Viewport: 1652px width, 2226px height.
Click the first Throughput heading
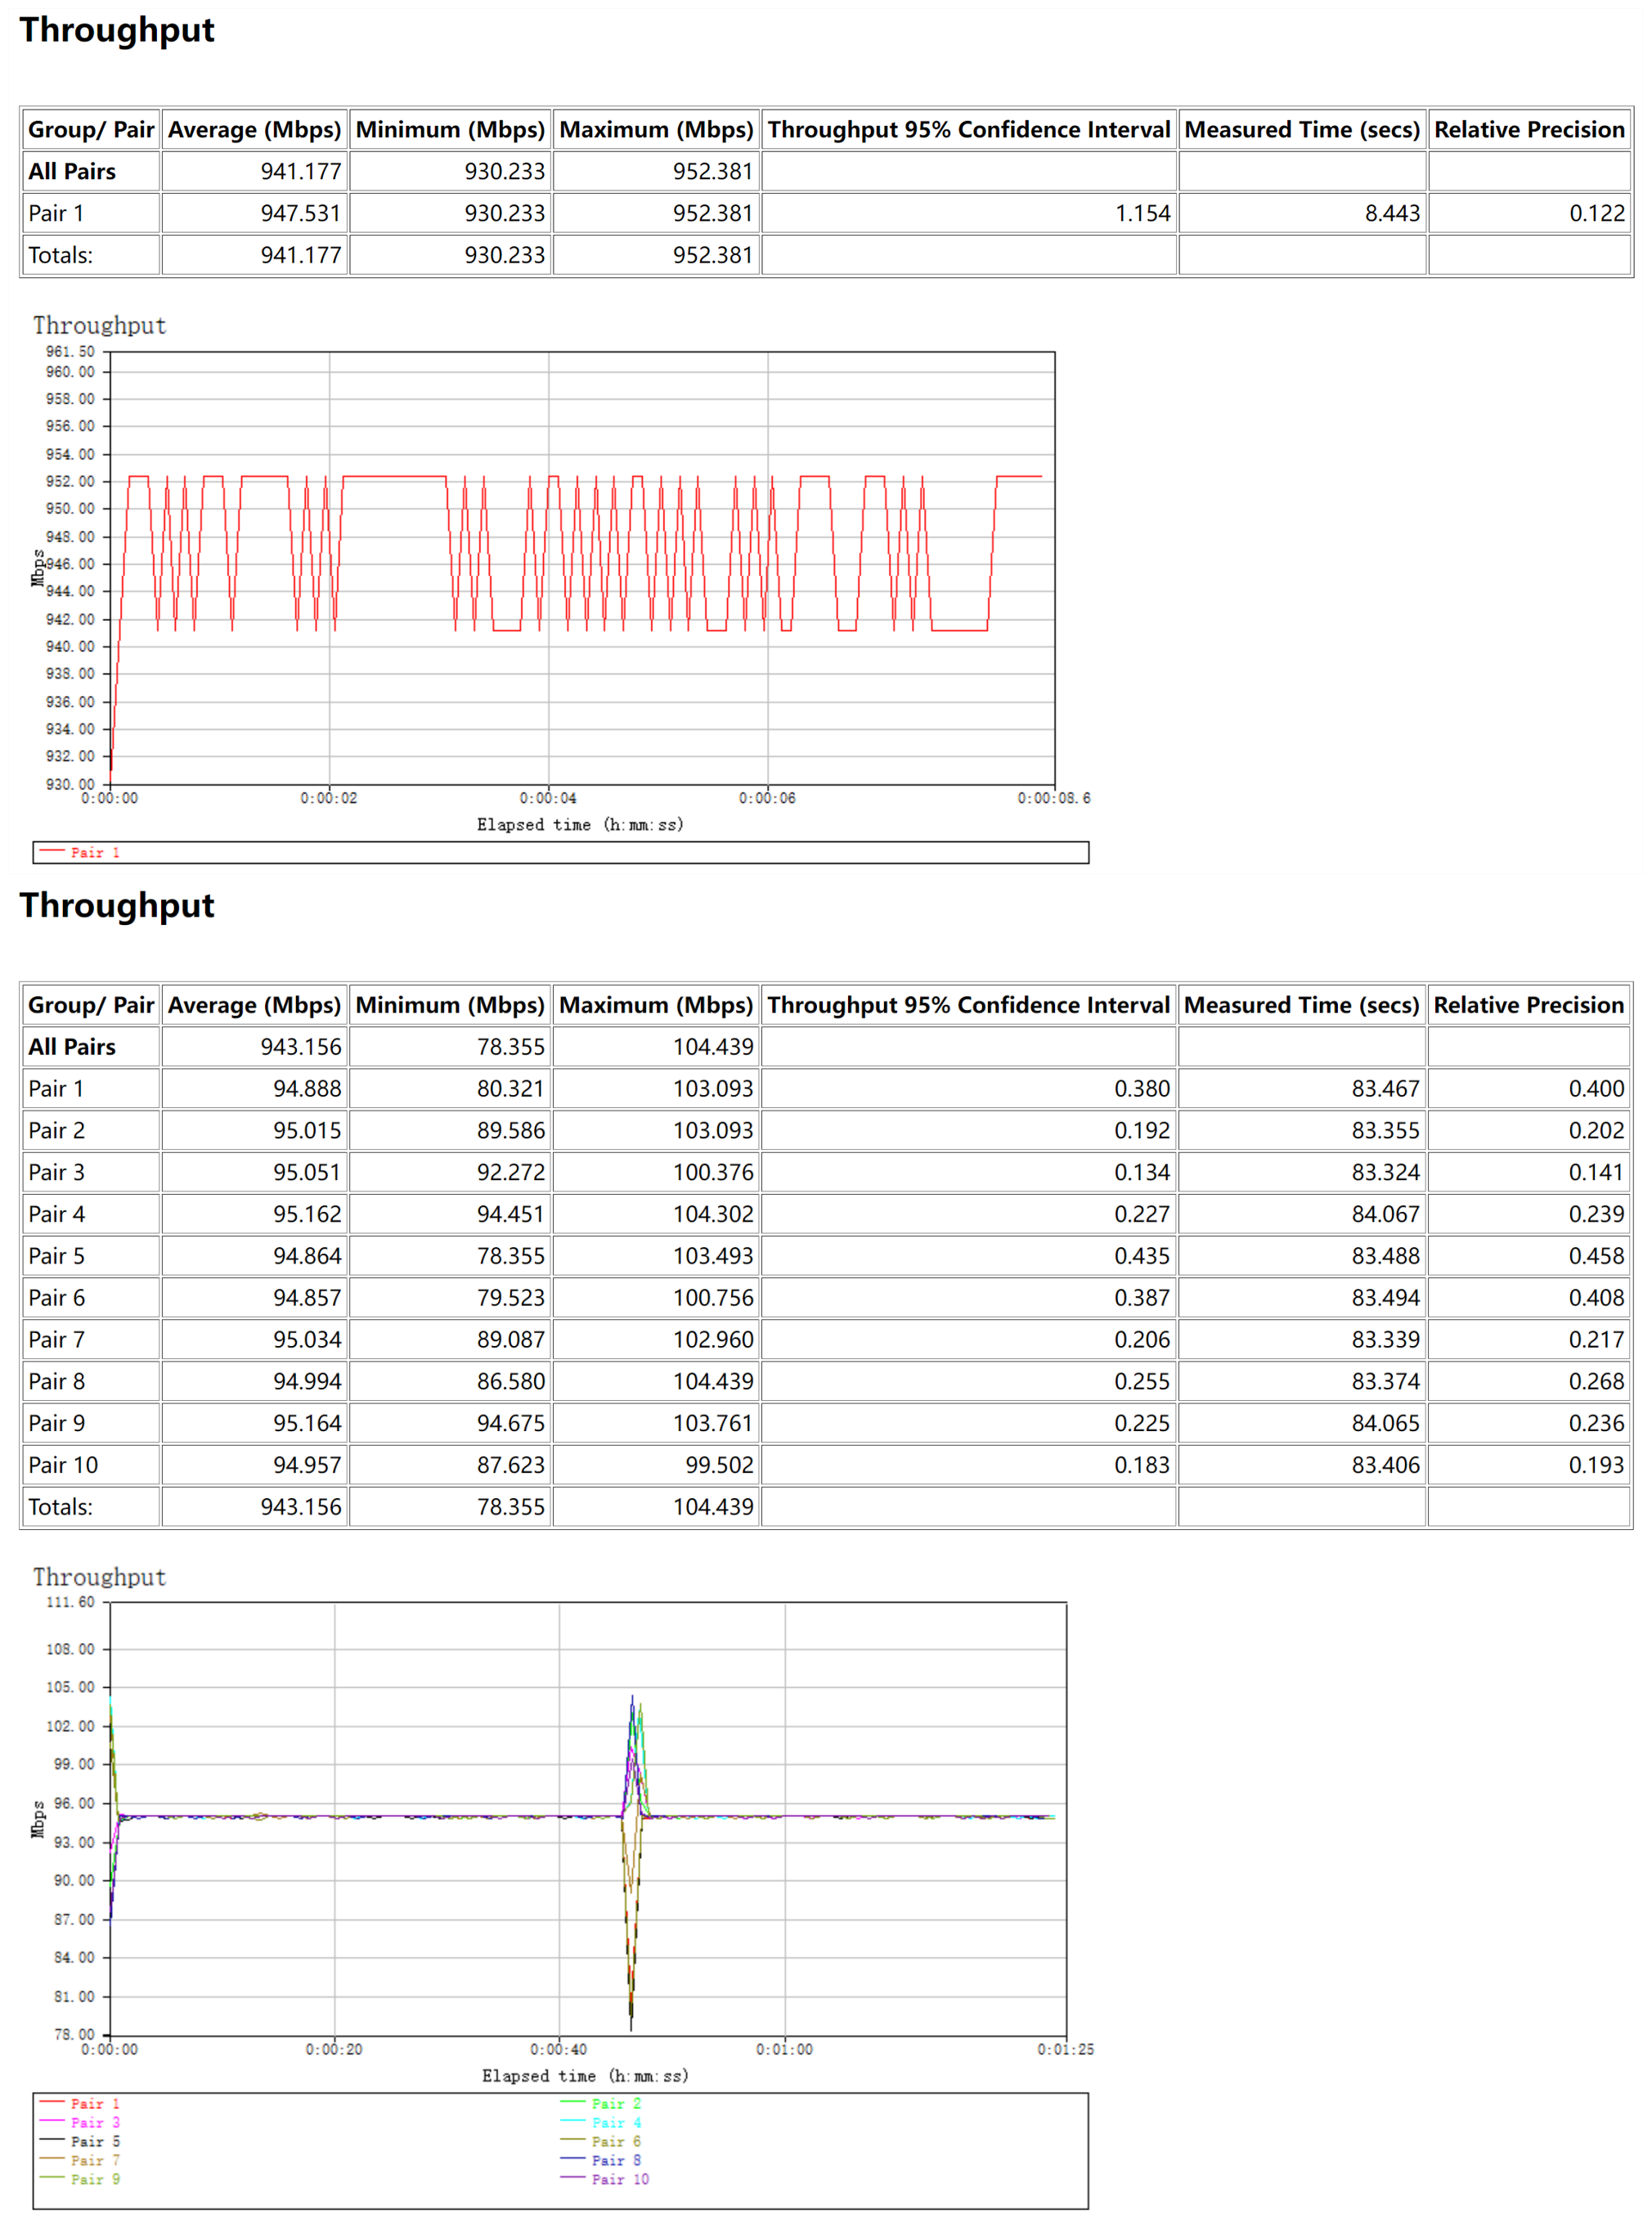click(117, 30)
